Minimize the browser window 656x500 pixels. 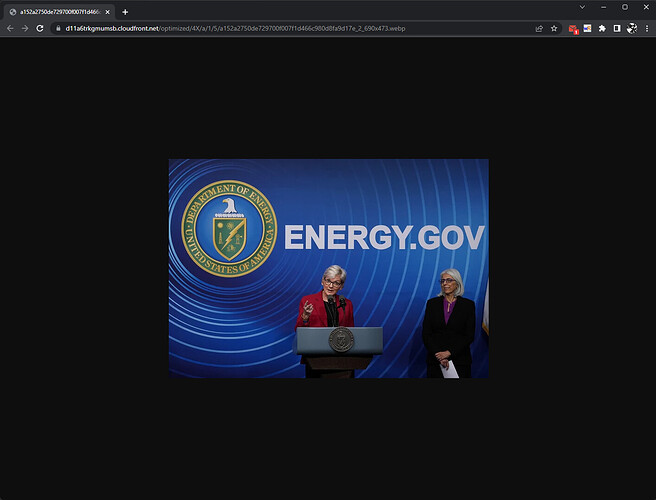(603, 7)
